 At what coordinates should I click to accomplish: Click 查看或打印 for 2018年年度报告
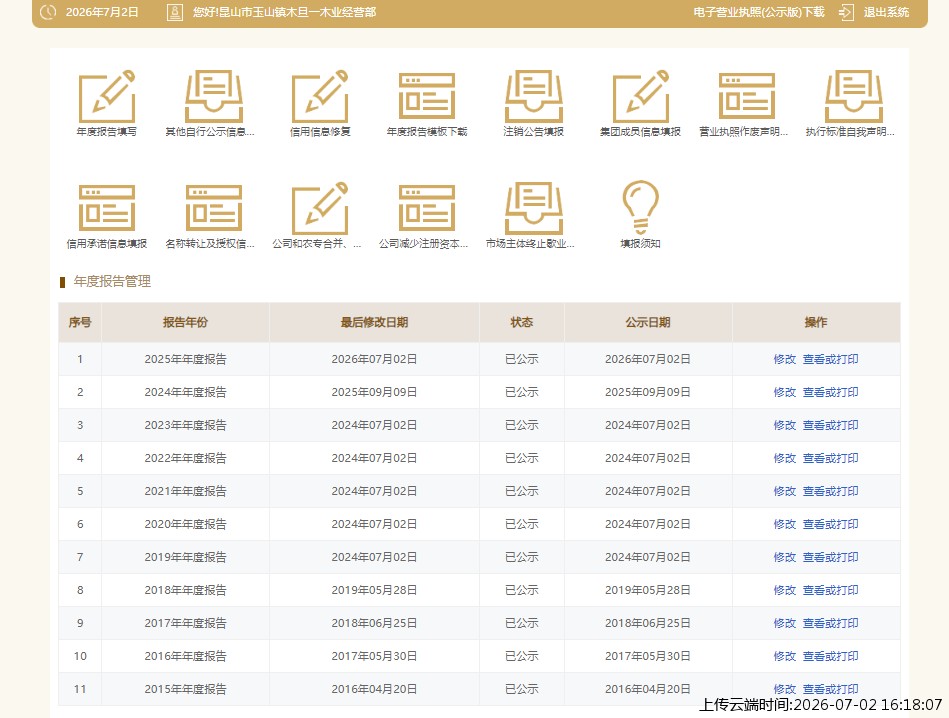point(830,590)
